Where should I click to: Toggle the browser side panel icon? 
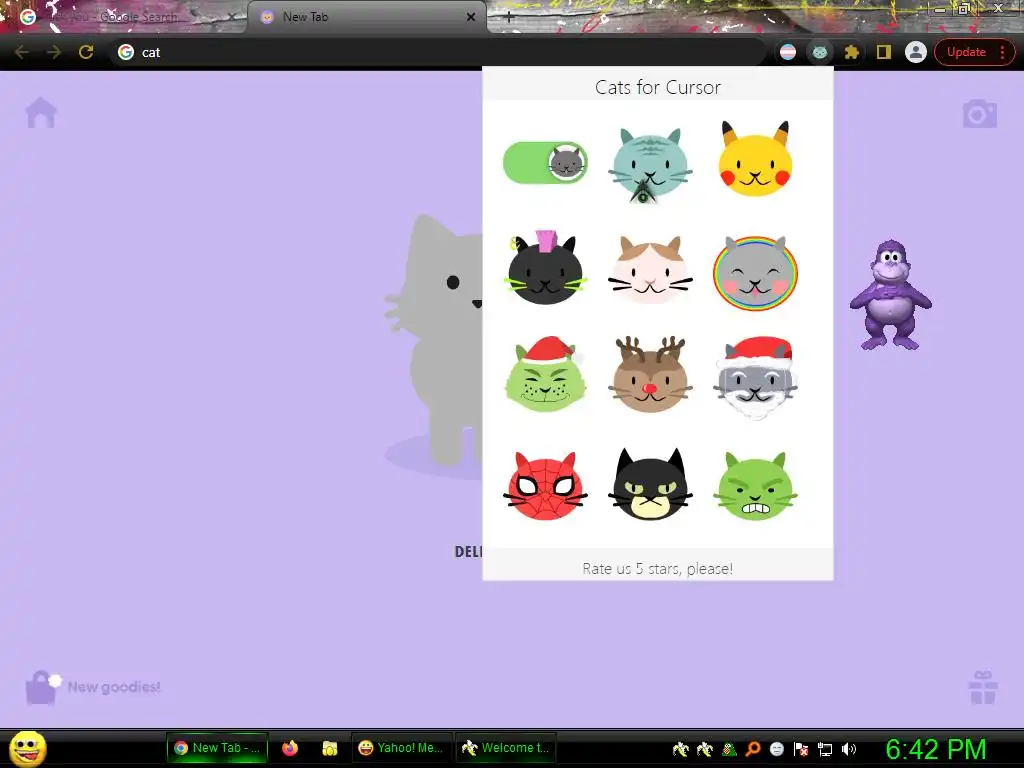(x=884, y=52)
